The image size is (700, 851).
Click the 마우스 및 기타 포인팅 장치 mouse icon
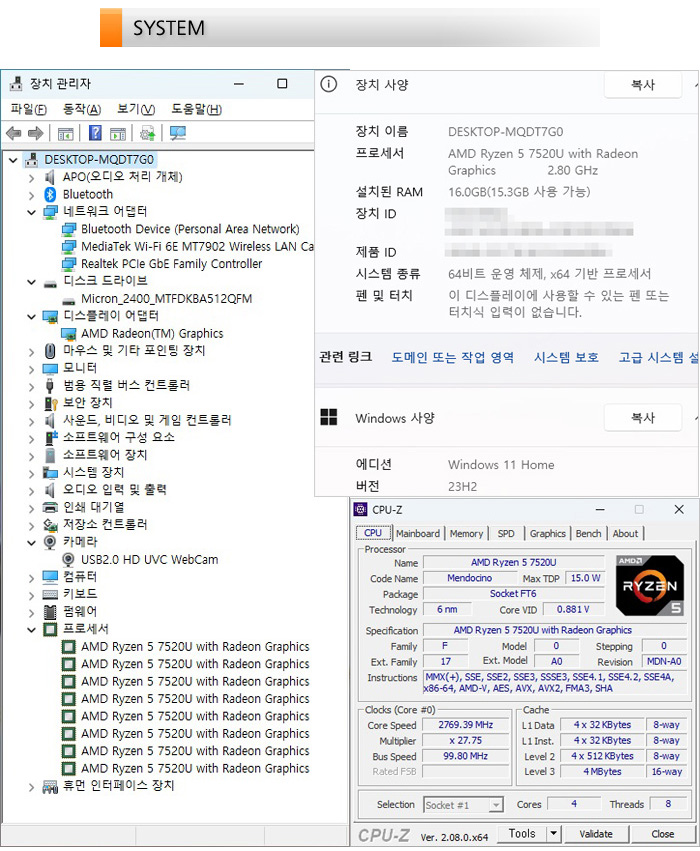[x=50, y=351]
